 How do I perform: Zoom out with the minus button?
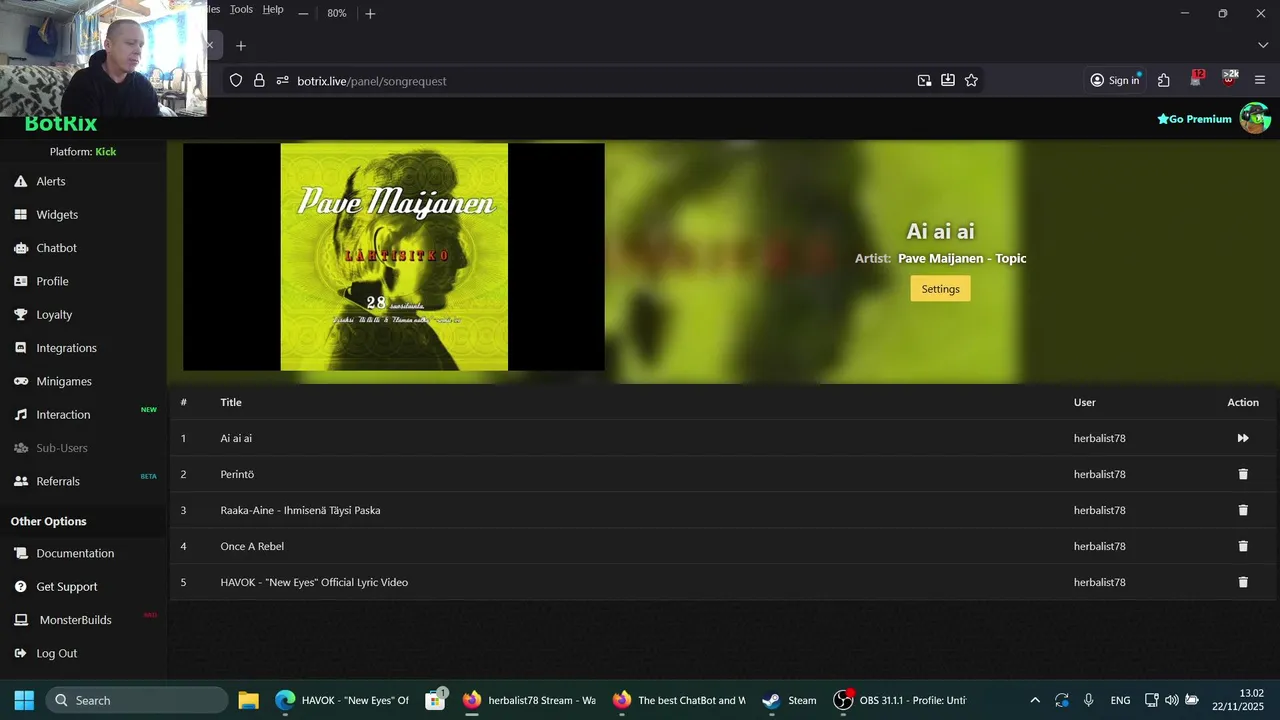pos(303,13)
